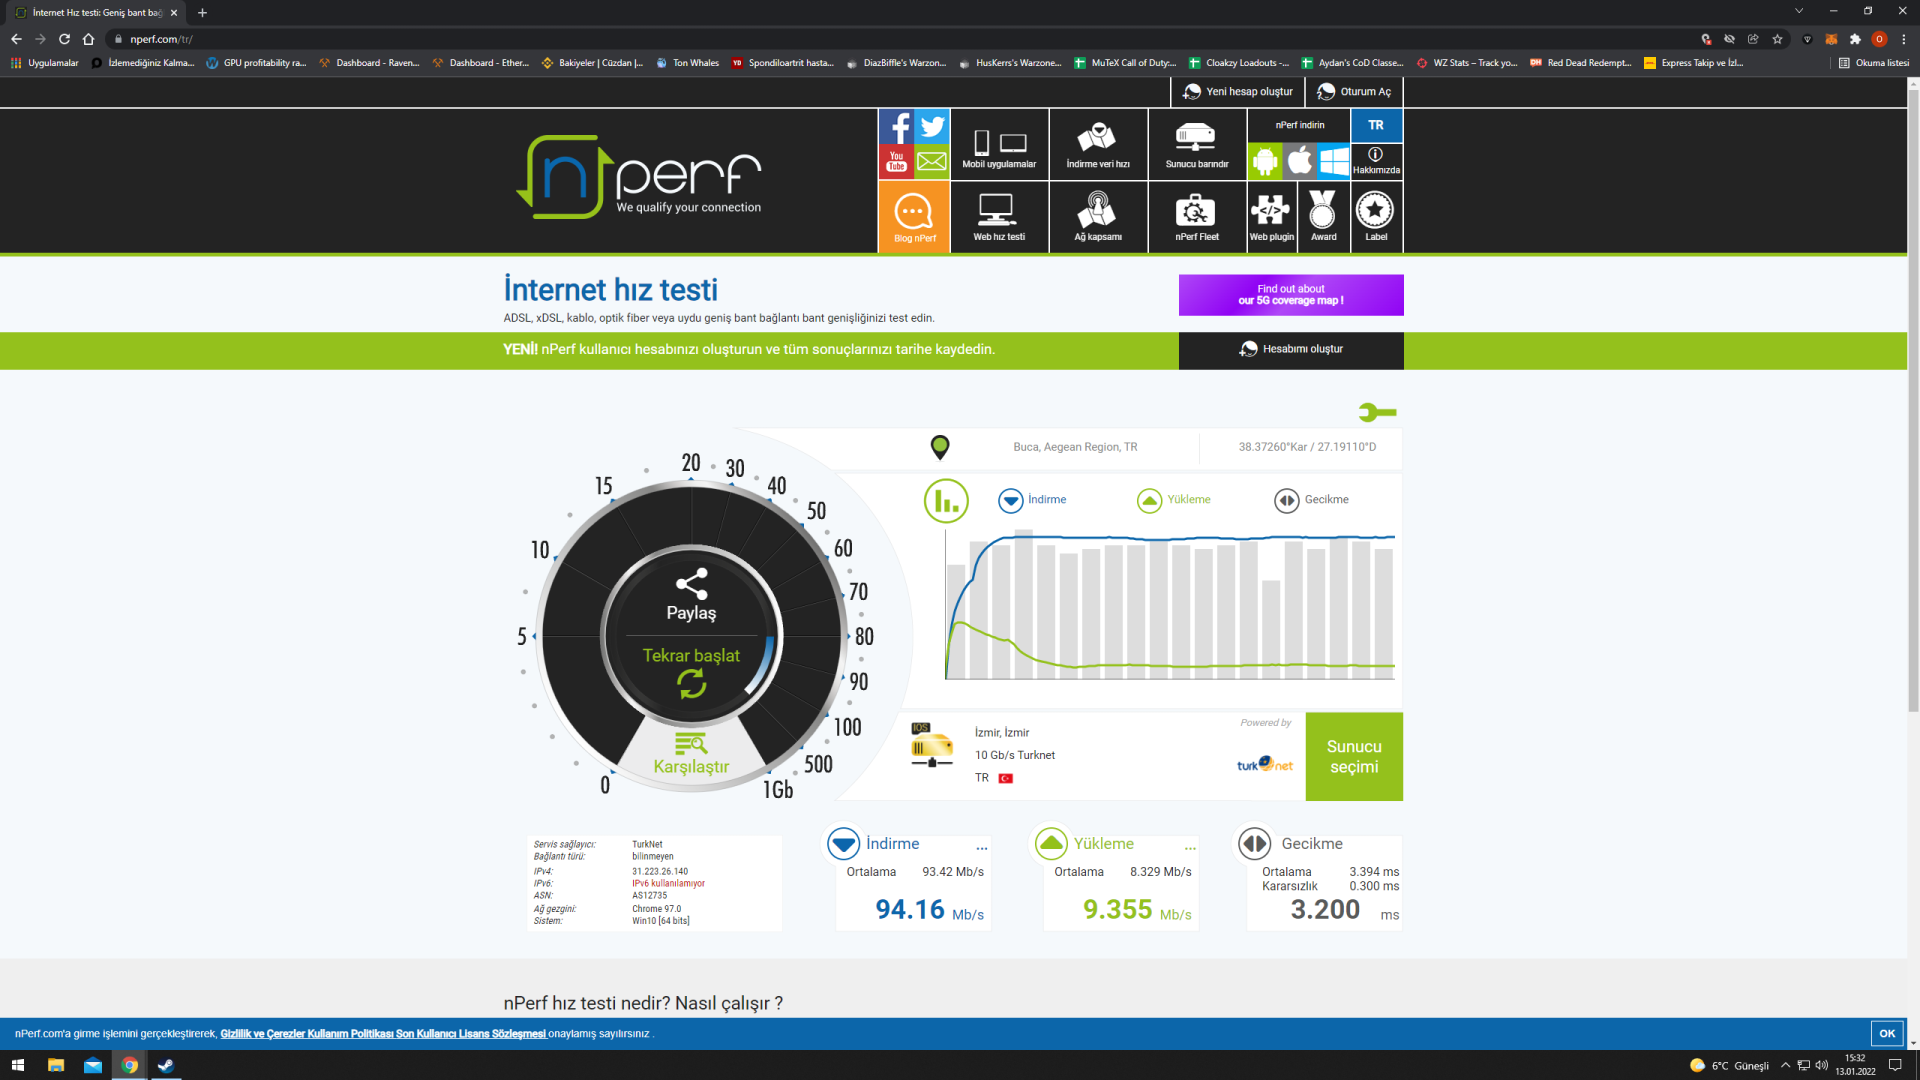Click the Twitter bird icon
This screenshot has width=1920, height=1080.
point(932,127)
